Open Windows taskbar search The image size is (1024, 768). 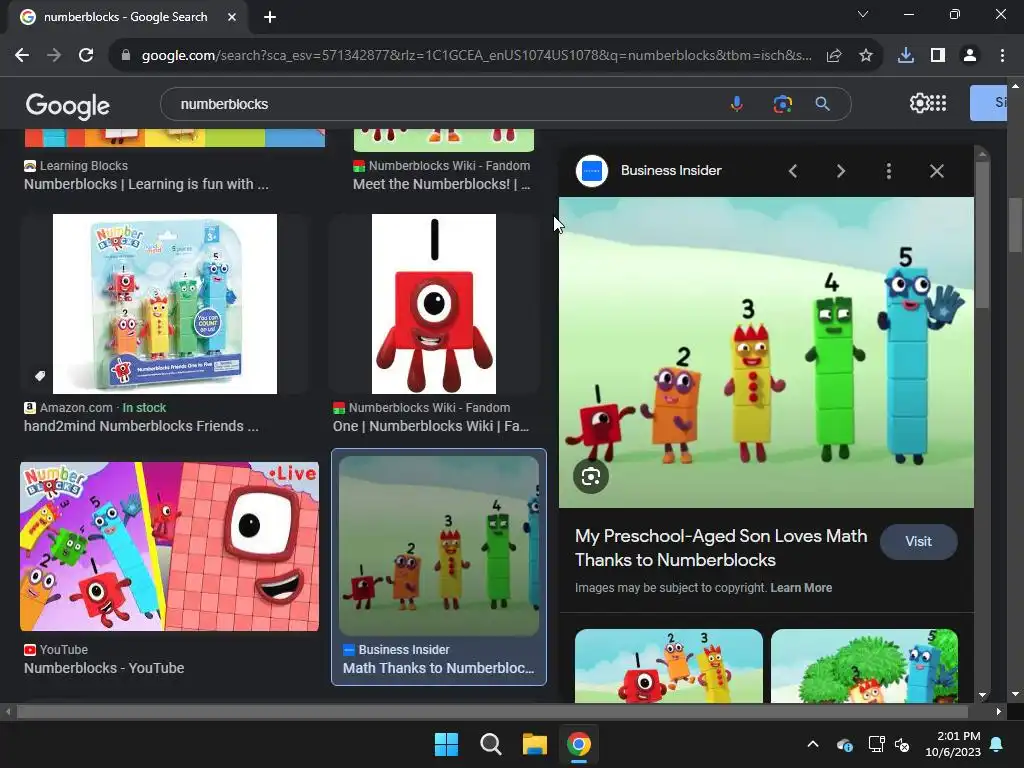[x=490, y=744]
